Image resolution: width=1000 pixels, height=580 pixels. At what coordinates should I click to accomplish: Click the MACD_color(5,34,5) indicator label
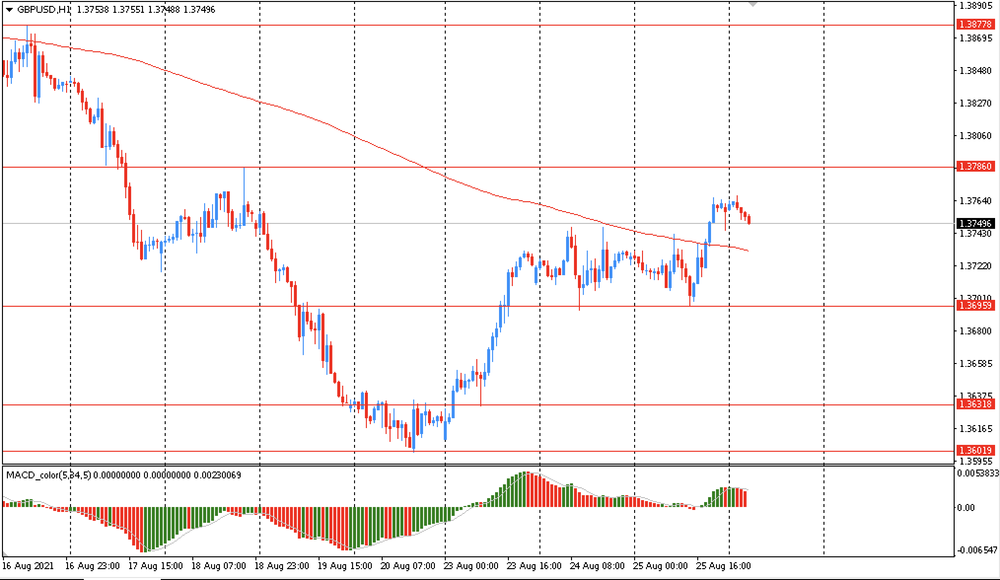point(48,475)
